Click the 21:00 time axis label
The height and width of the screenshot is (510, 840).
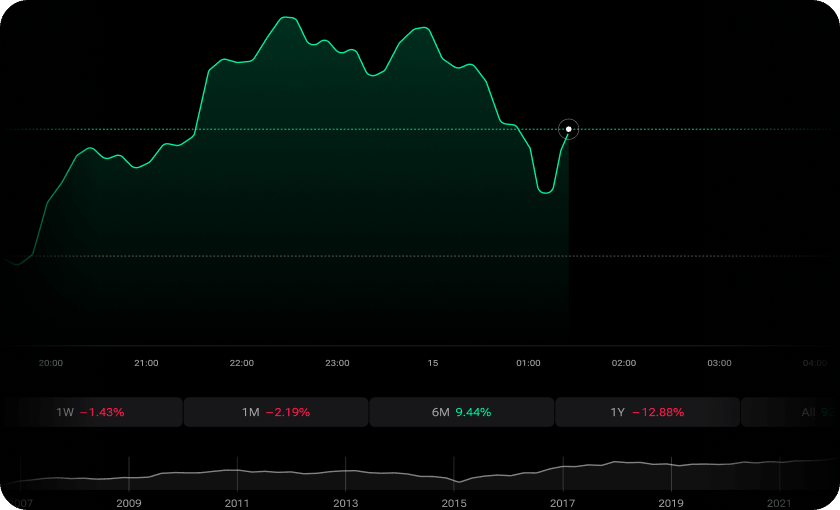click(x=146, y=363)
